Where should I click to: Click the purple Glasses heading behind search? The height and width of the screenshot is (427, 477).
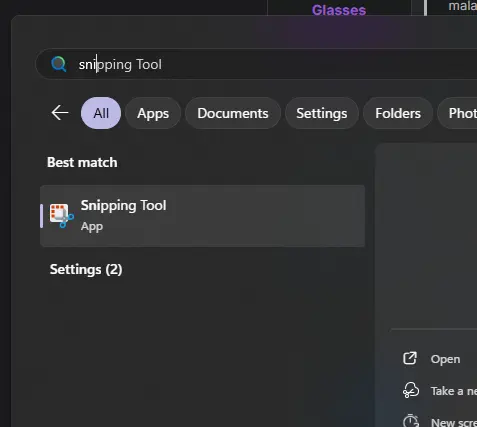(x=339, y=10)
